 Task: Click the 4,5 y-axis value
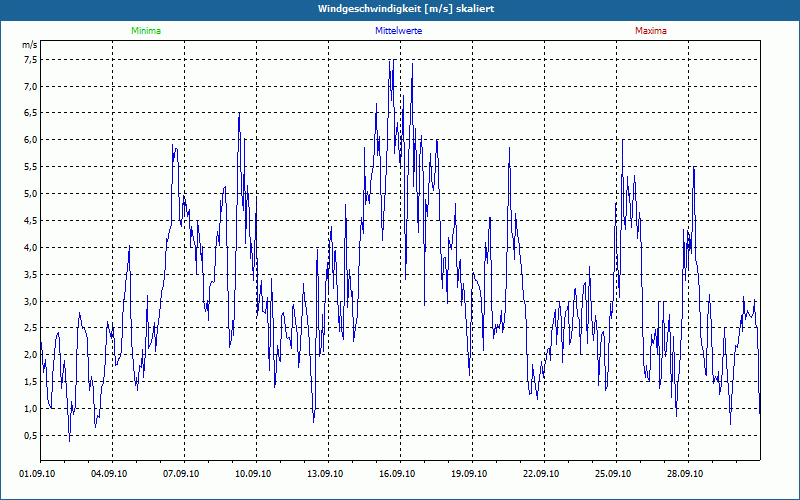(31, 220)
